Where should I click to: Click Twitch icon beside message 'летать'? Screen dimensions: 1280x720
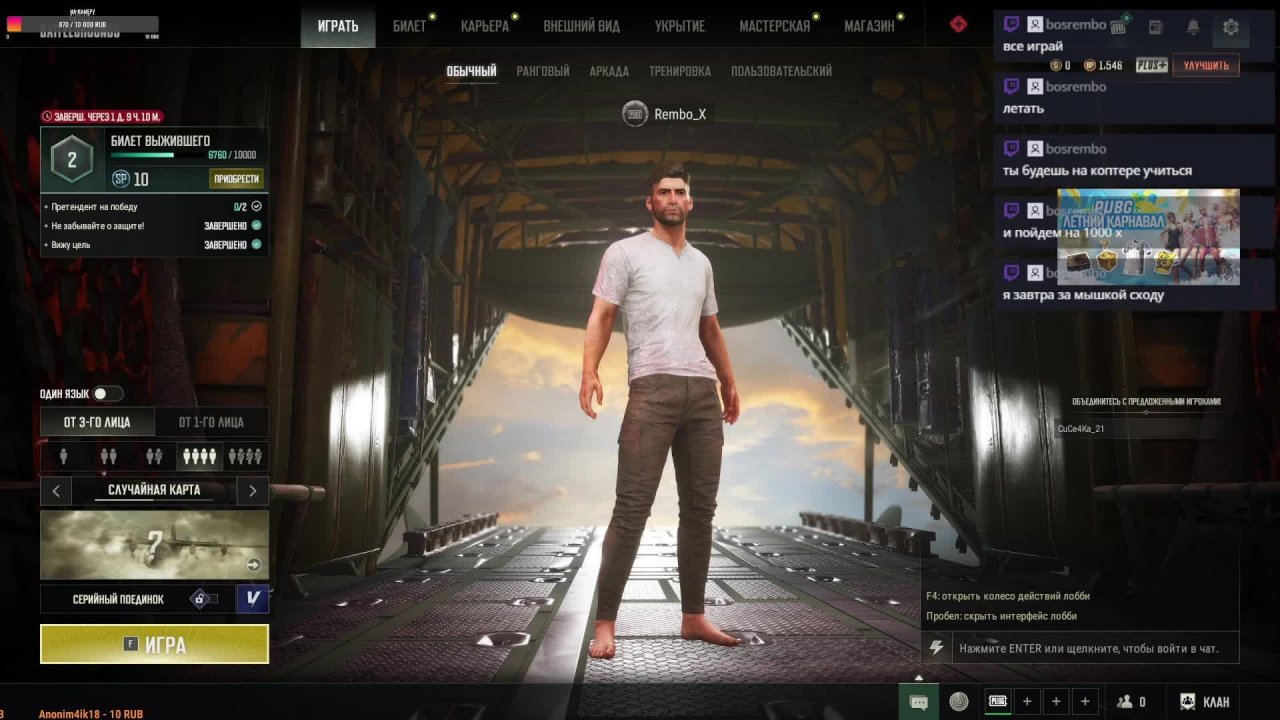tap(1011, 87)
